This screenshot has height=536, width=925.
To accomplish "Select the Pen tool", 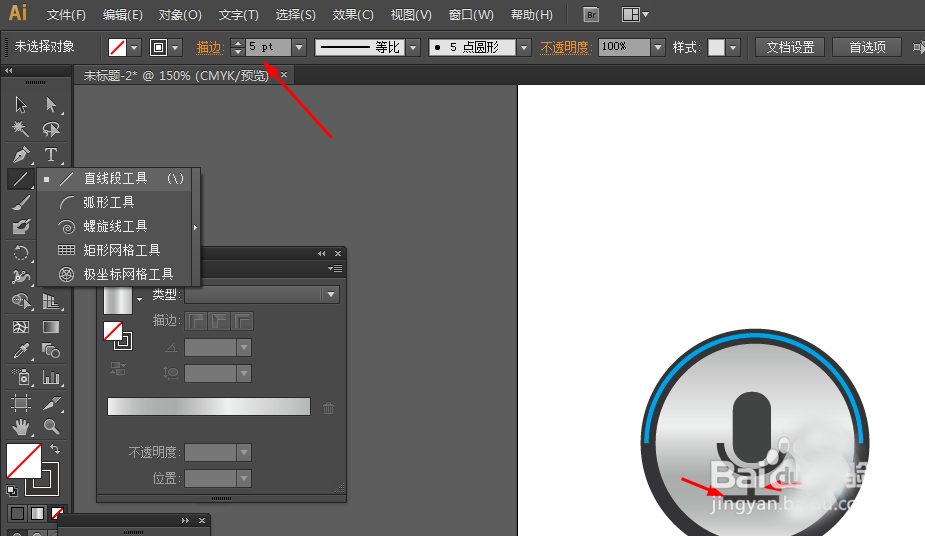I will click(x=21, y=154).
